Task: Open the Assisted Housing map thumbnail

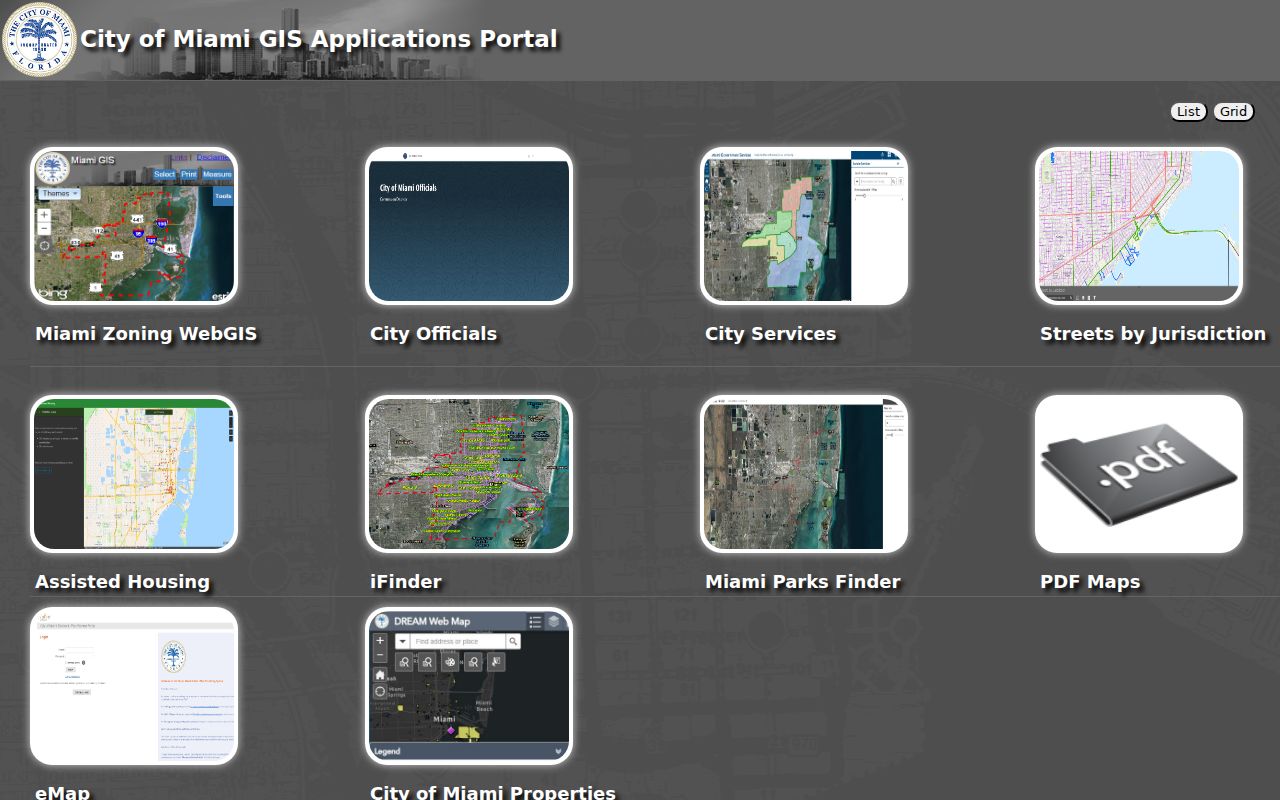Action: [134, 474]
